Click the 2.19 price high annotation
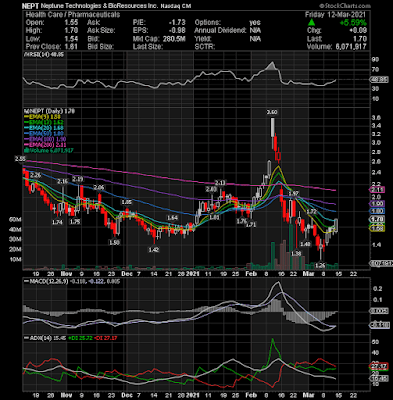The height and width of the screenshot is (400, 393). (77, 179)
